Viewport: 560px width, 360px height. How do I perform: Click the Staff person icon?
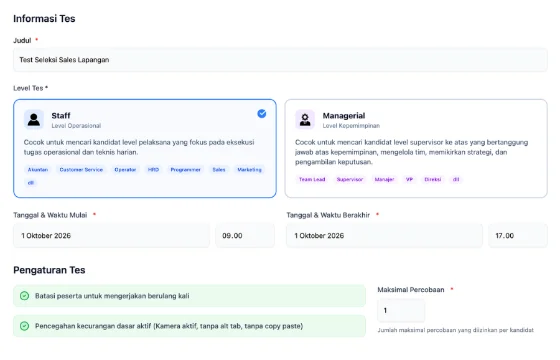[34, 119]
